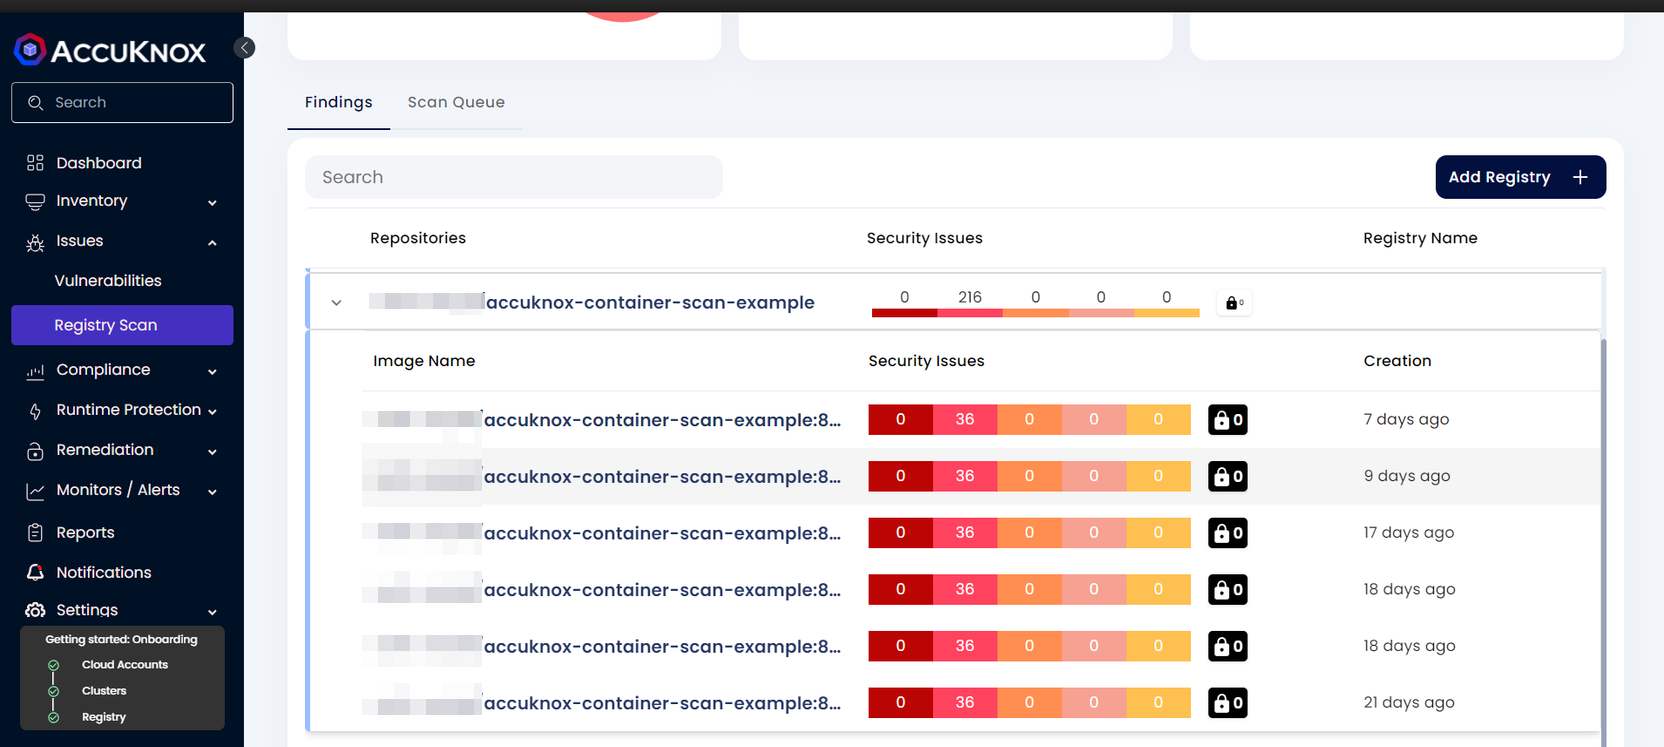The height and width of the screenshot is (747, 1664).
Task: Collapse the sidebar with the arrow button
Action: point(244,48)
